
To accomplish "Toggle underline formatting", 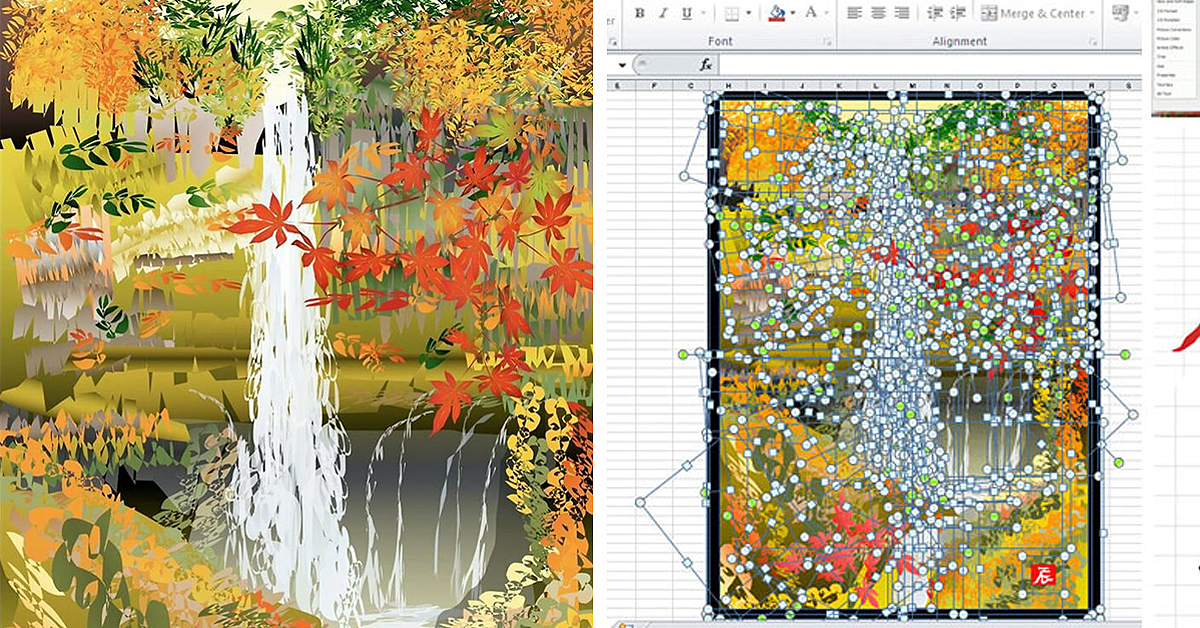I will click(x=686, y=12).
